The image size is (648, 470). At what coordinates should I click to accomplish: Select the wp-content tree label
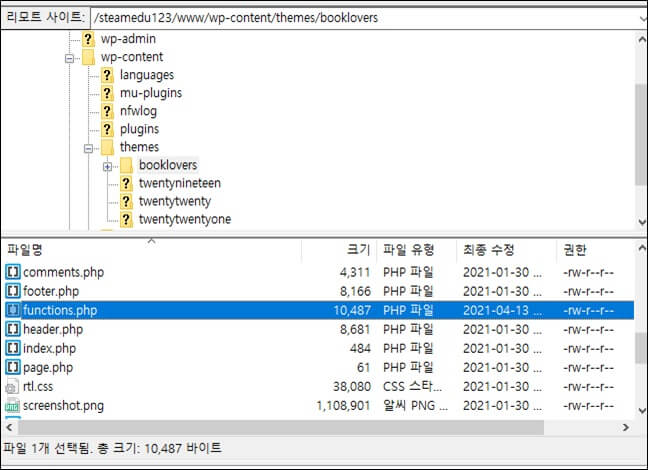pyautogui.click(x=132, y=57)
